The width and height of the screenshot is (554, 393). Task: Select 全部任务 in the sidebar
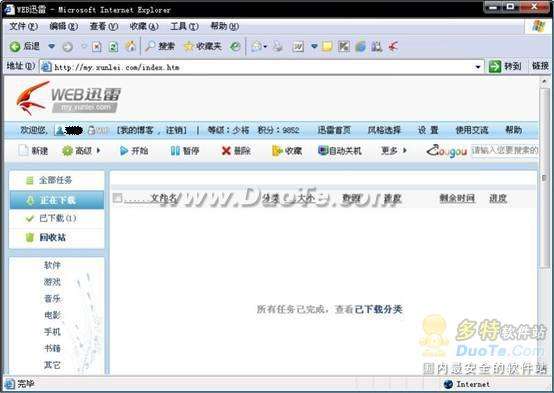pyautogui.click(x=57, y=180)
